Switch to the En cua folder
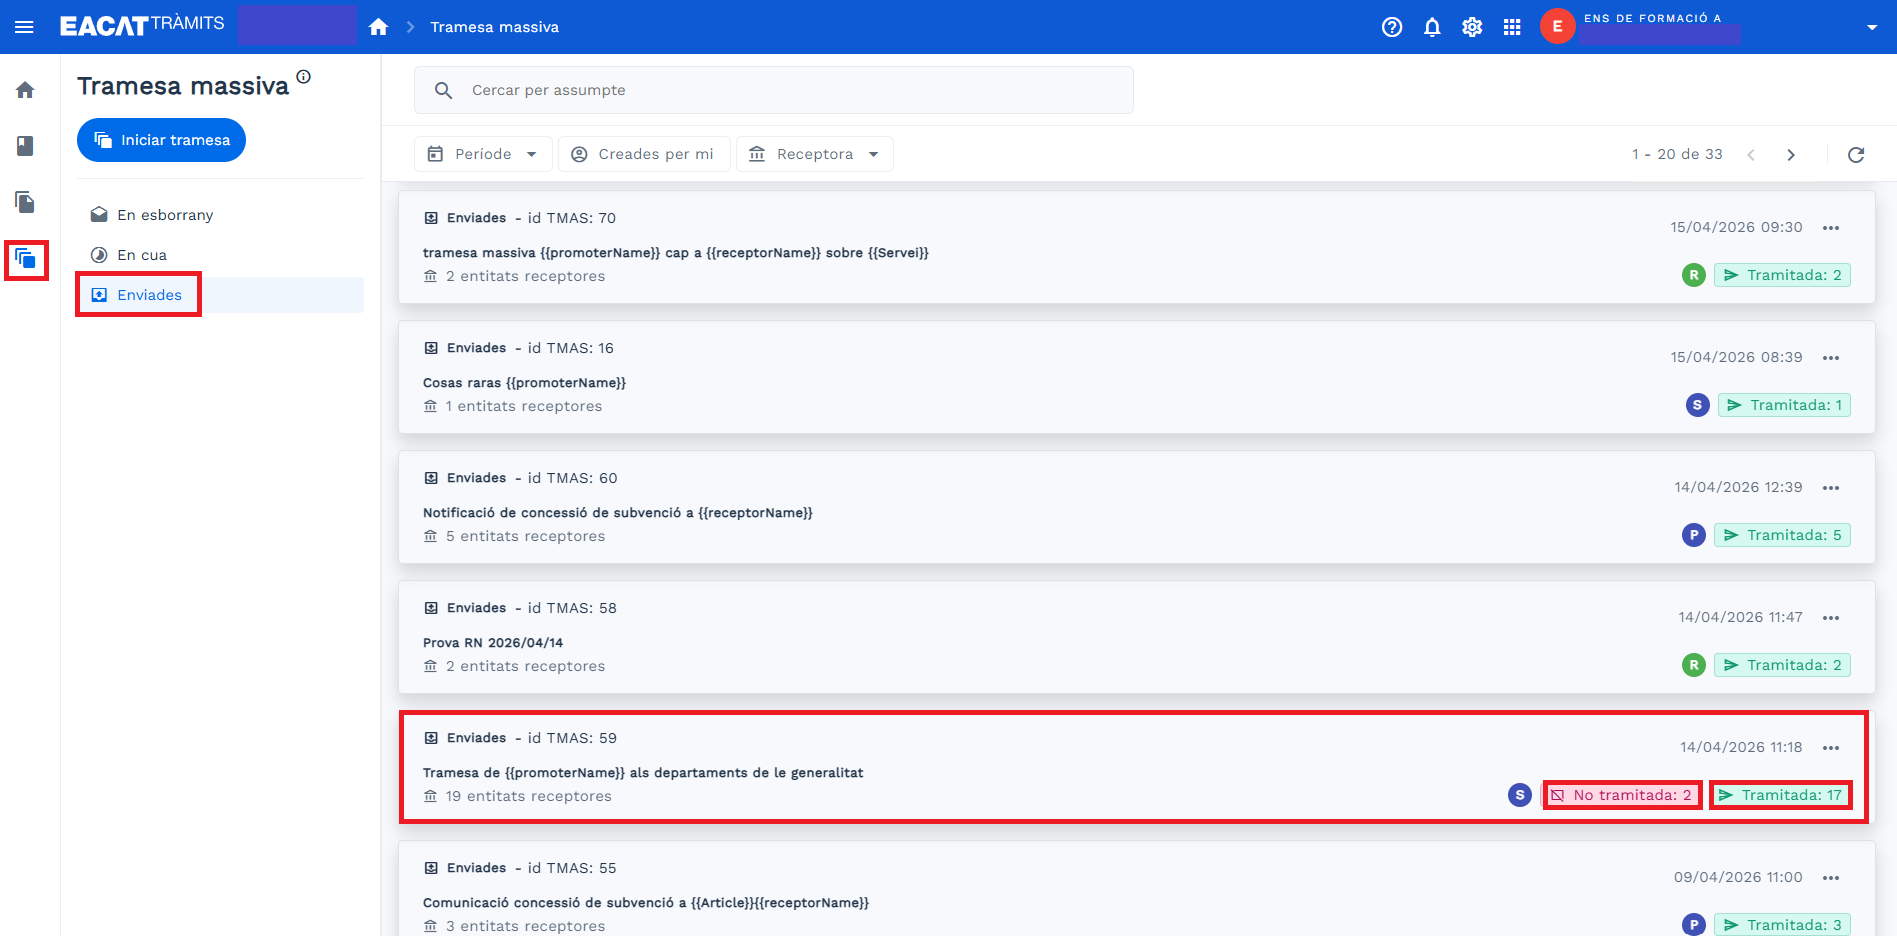1897x937 pixels. 142,255
